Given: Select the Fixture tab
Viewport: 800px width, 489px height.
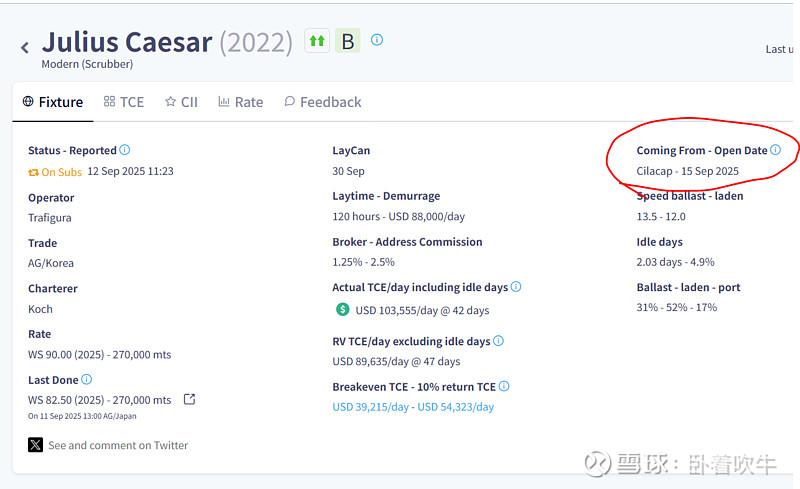Looking at the screenshot, I should (53, 102).
